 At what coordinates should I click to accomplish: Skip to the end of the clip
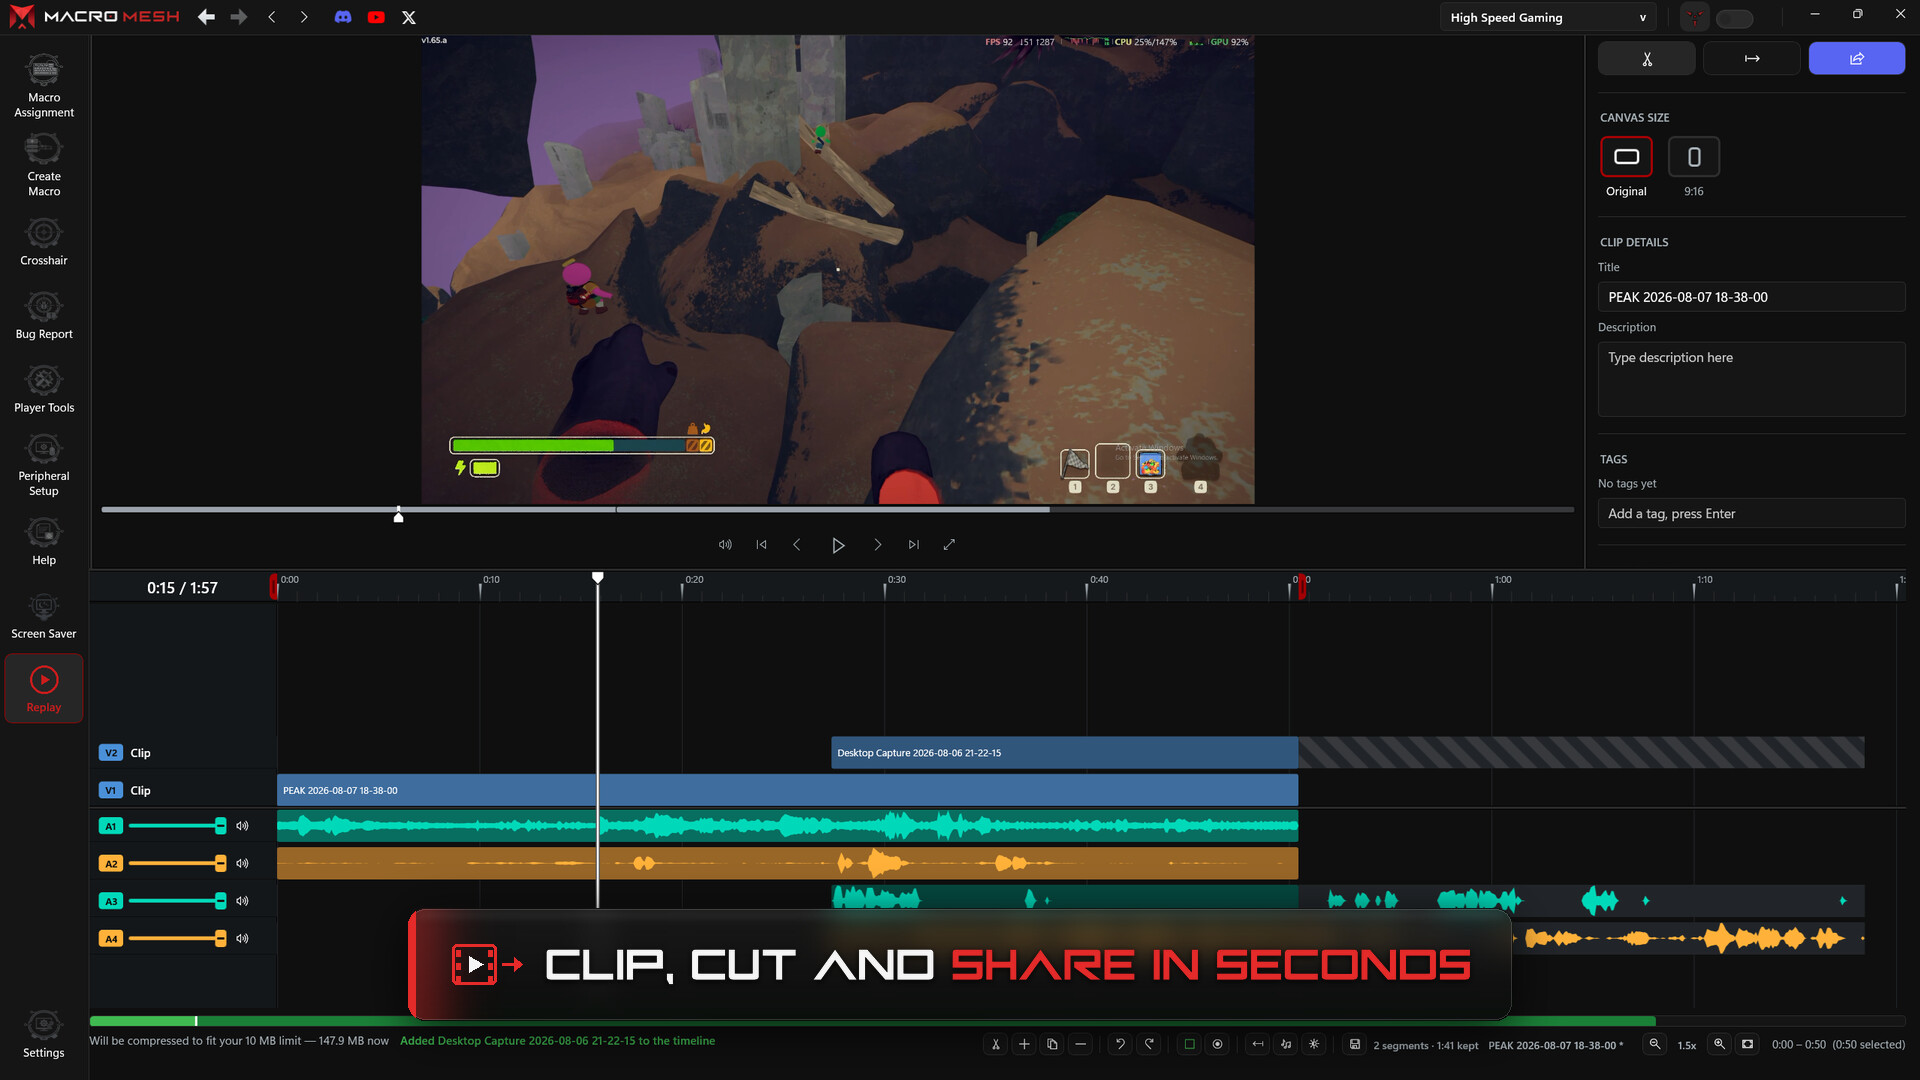coord(914,545)
